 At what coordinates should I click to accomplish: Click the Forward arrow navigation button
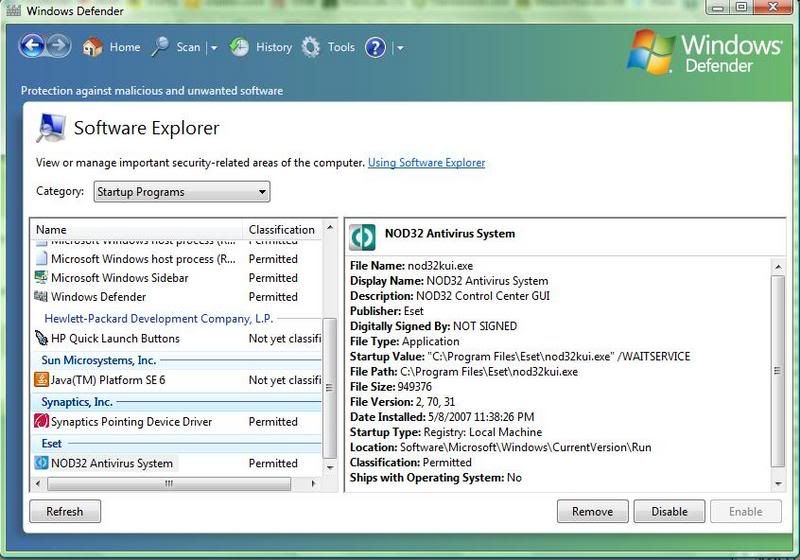pos(59,46)
